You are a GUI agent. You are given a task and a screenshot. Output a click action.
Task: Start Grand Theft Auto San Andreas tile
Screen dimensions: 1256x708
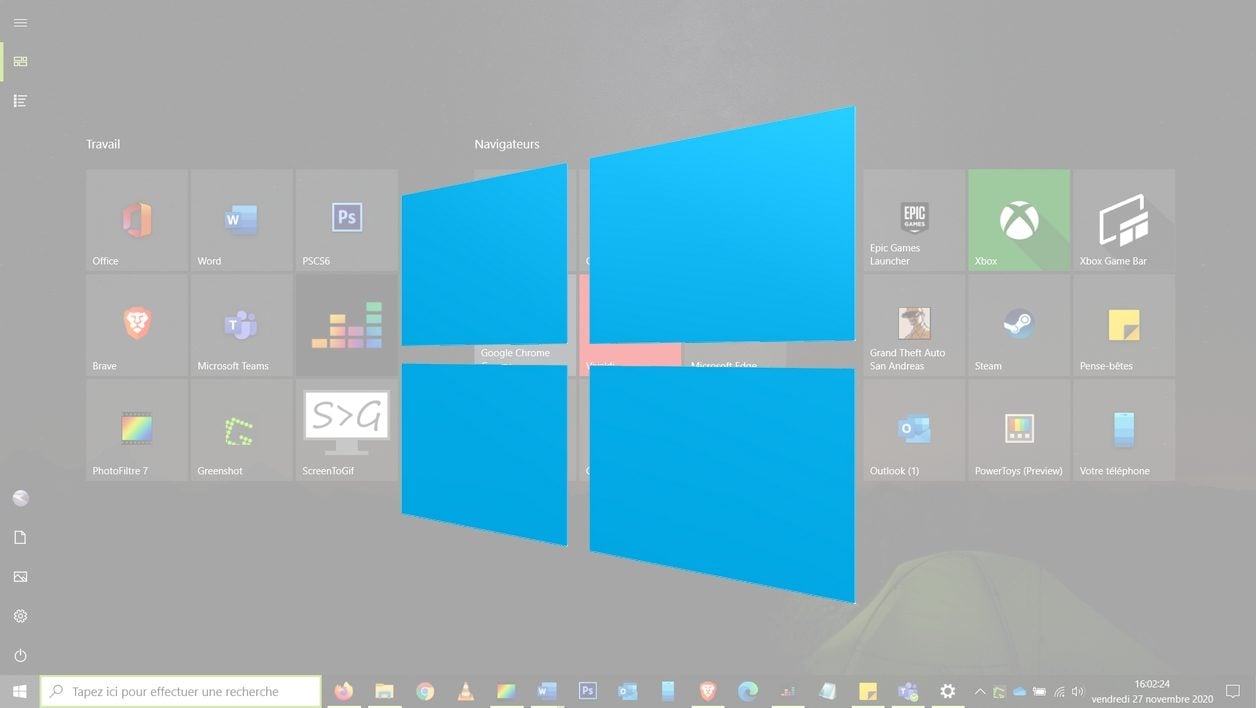coord(914,325)
